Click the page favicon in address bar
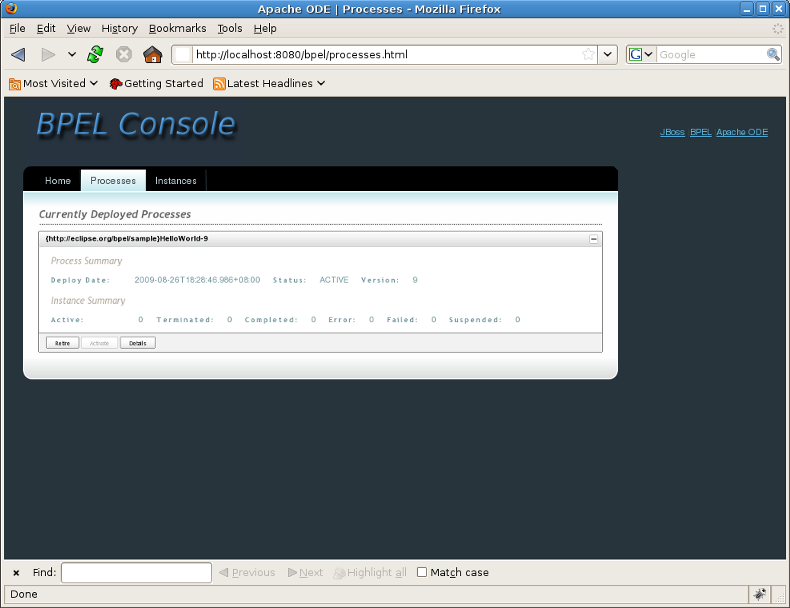The height and width of the screenshot is (608, 790). 183,54
